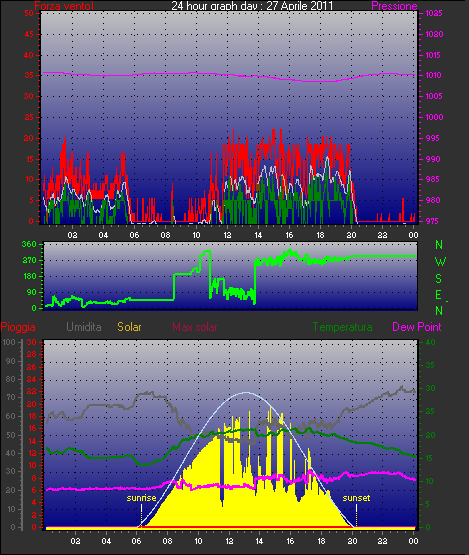469x555 pixels.
Task: Click red rain axis value 16
Action: pos(32,428)
